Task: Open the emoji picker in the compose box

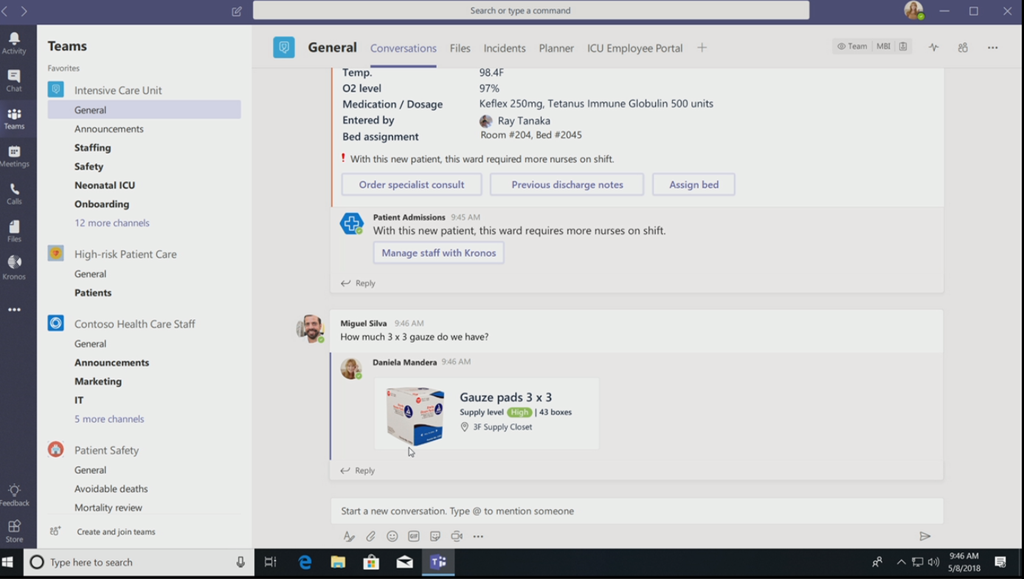Action: point(392,537)
